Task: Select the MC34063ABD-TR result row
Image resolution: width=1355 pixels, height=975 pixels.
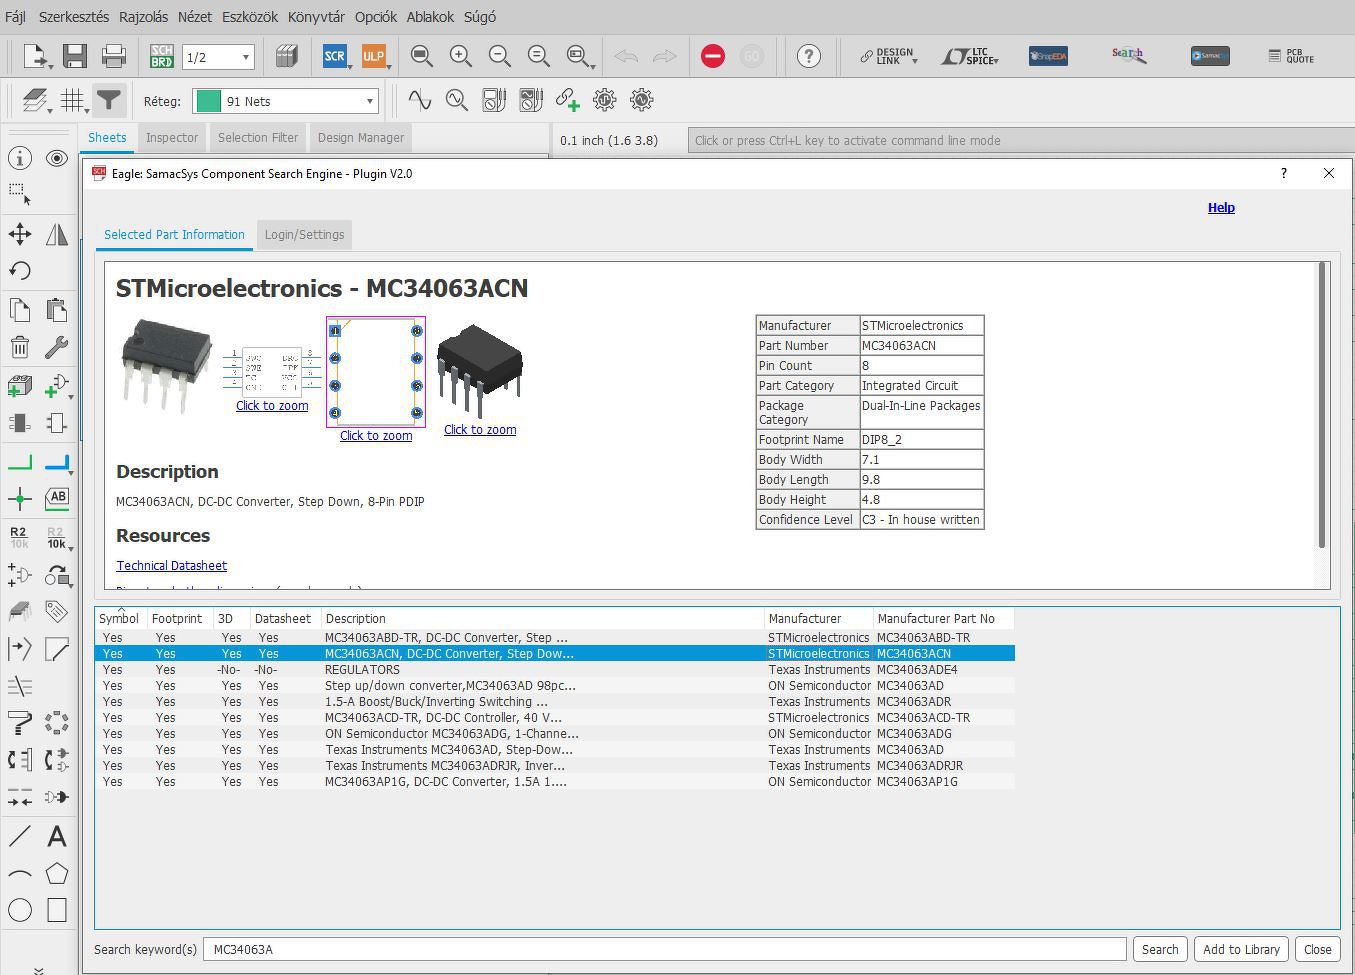Action: pyautogui.click(x=555, y=638)
